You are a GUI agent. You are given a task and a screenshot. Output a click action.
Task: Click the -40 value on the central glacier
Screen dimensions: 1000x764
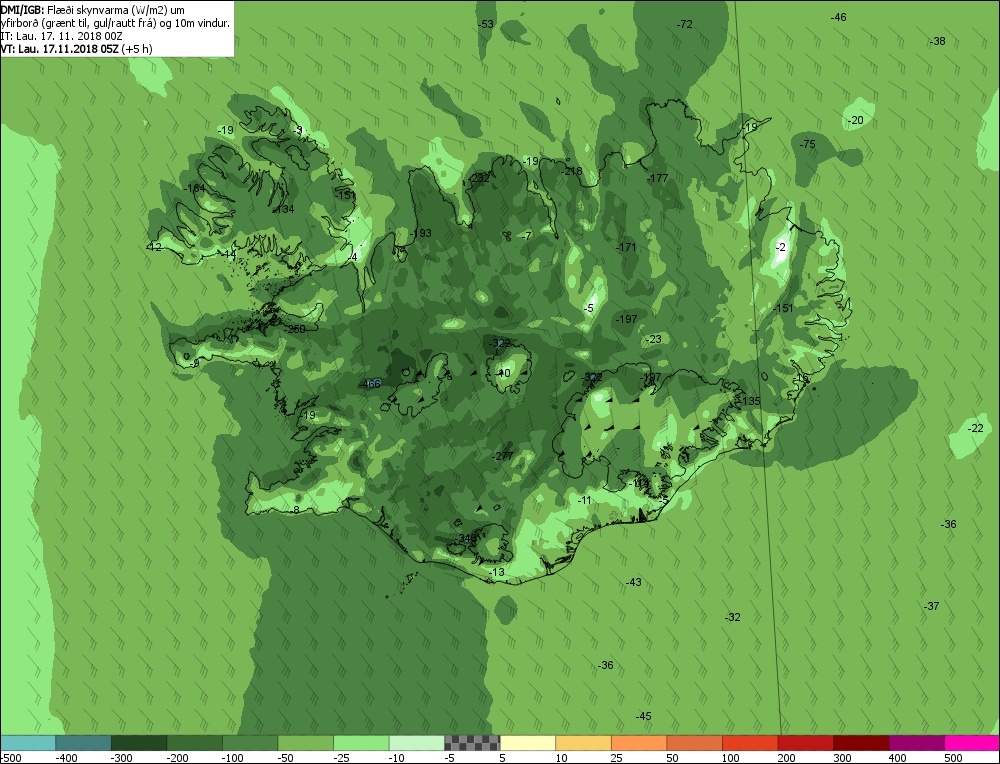[503, 373]
